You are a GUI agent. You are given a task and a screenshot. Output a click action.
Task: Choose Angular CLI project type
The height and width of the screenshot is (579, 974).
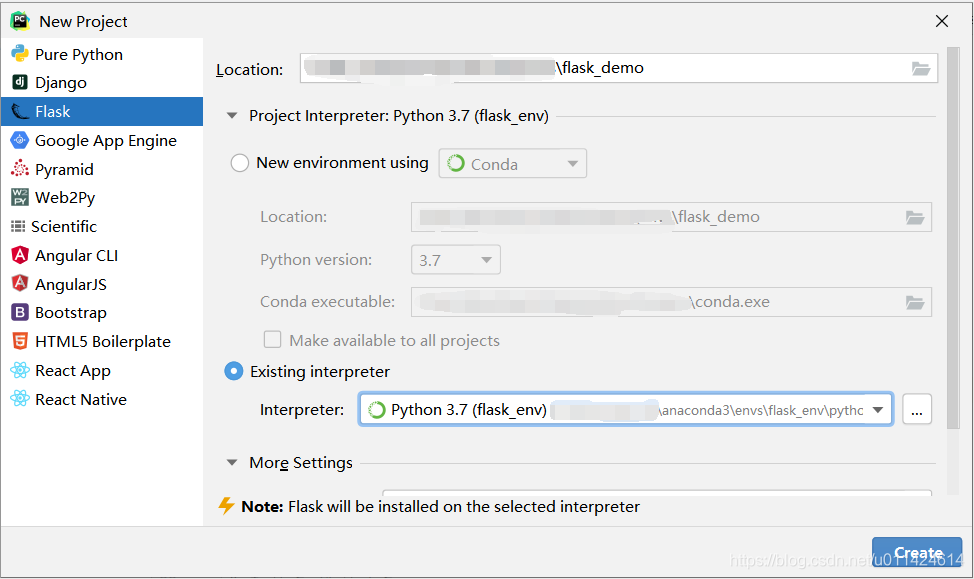(x=102, y=255)
